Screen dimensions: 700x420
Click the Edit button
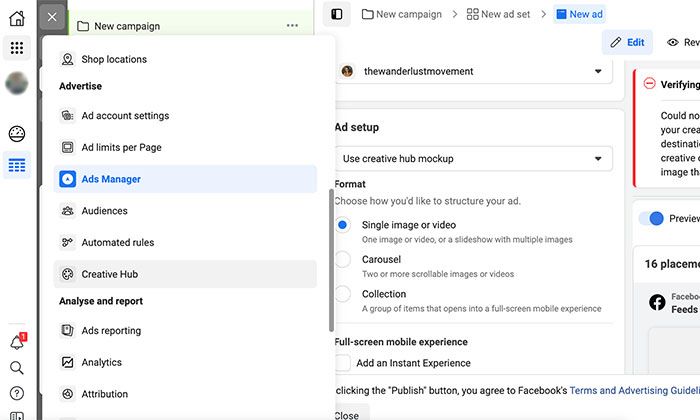point(627,42)
